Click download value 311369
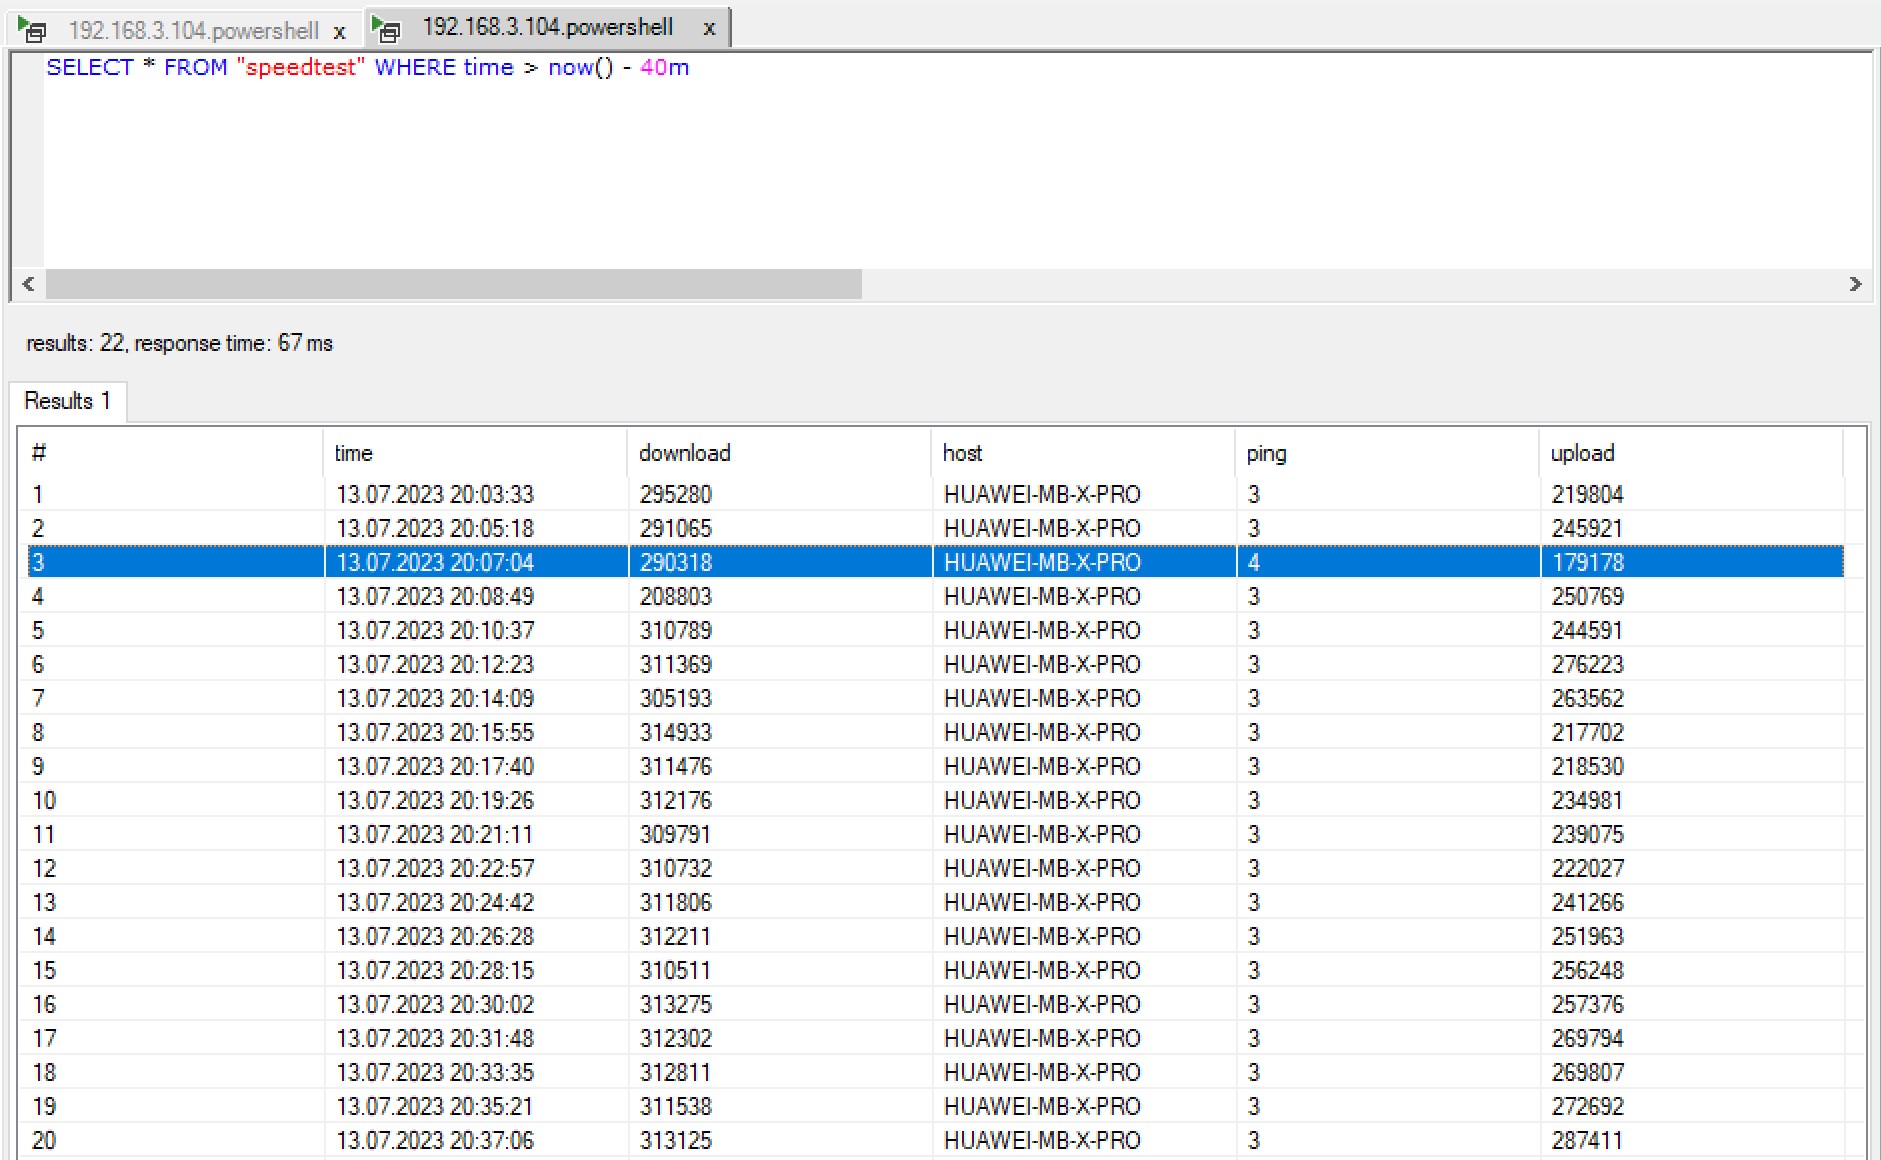The image size is (1881, 1160). point(676,664)
